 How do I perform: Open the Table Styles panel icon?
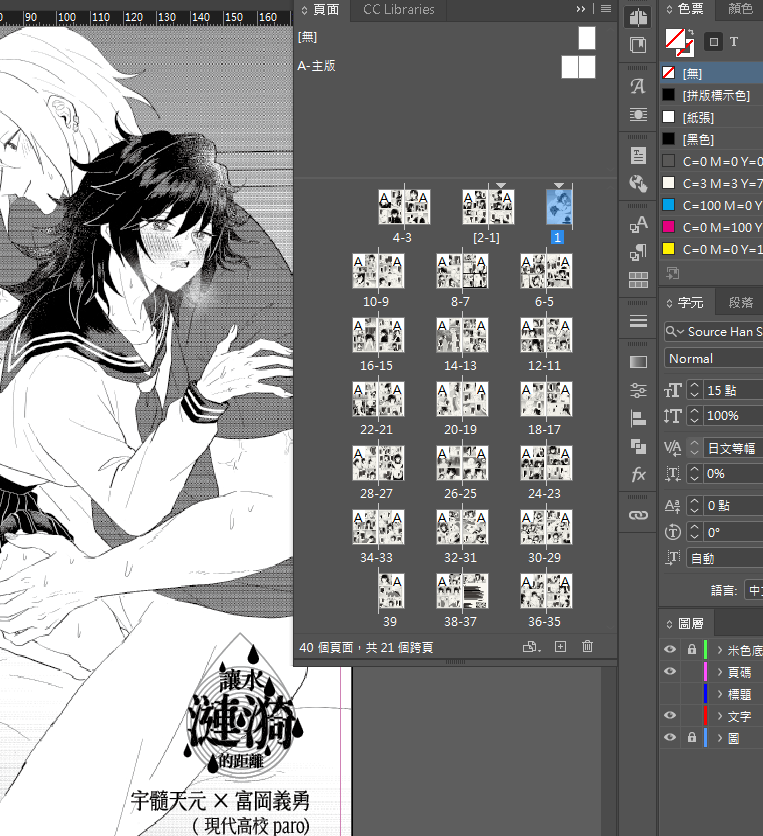coord(638,279)
